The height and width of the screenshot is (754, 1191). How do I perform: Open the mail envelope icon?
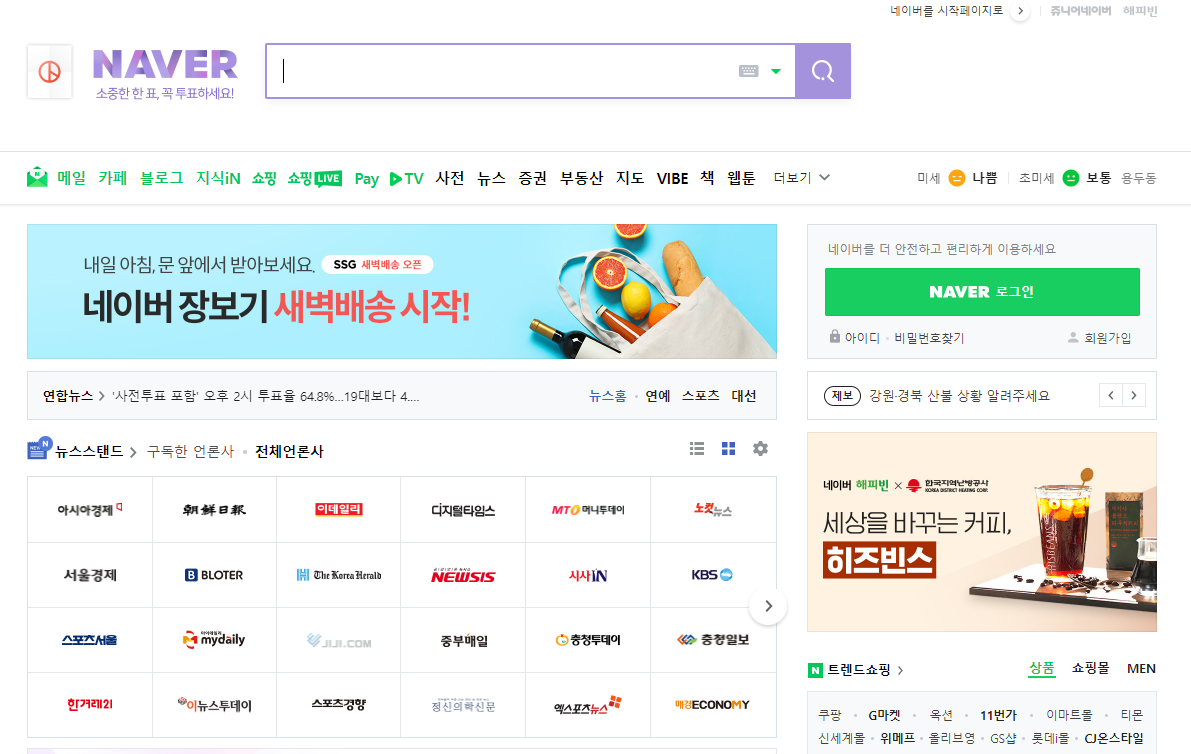pos(37,177)
